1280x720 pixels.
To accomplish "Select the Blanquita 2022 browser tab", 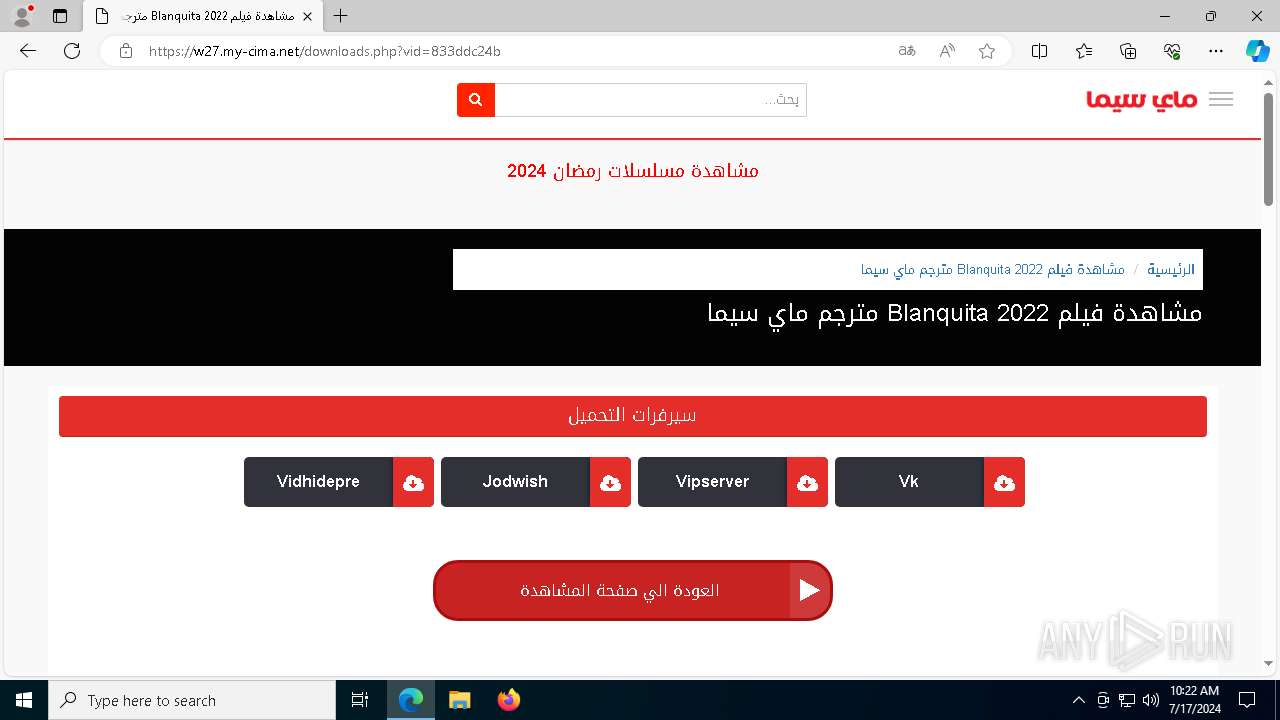I will [203, 17].
